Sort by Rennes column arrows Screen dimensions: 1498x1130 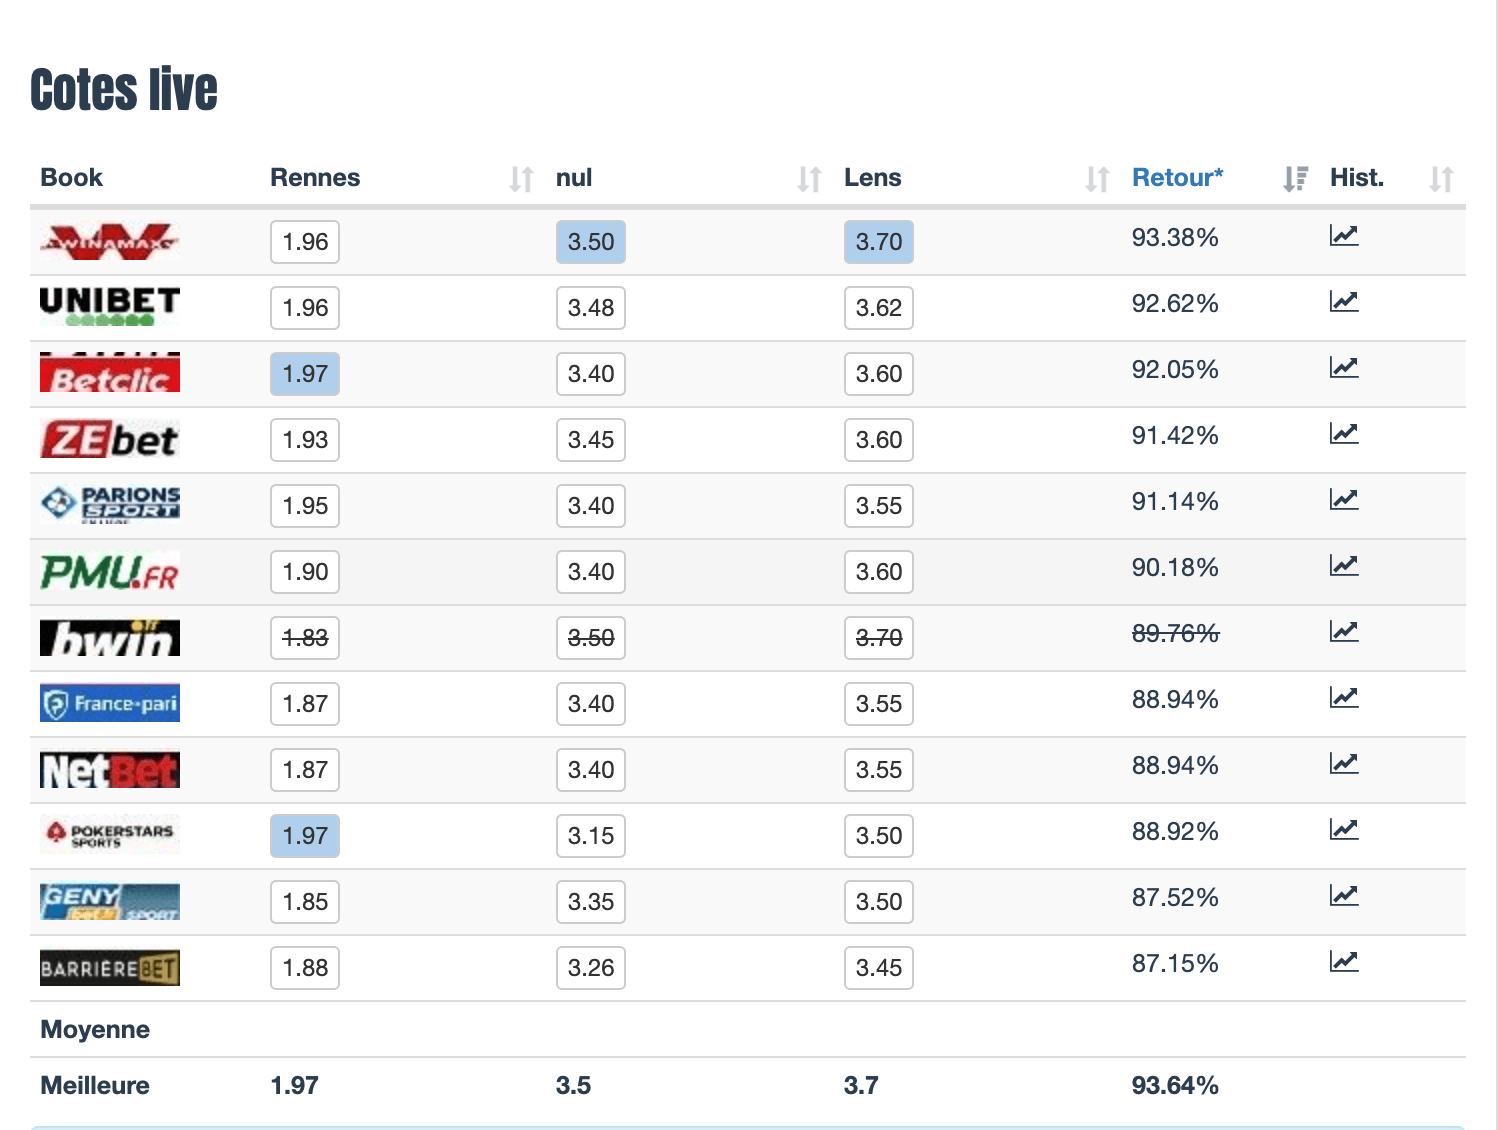521,179
